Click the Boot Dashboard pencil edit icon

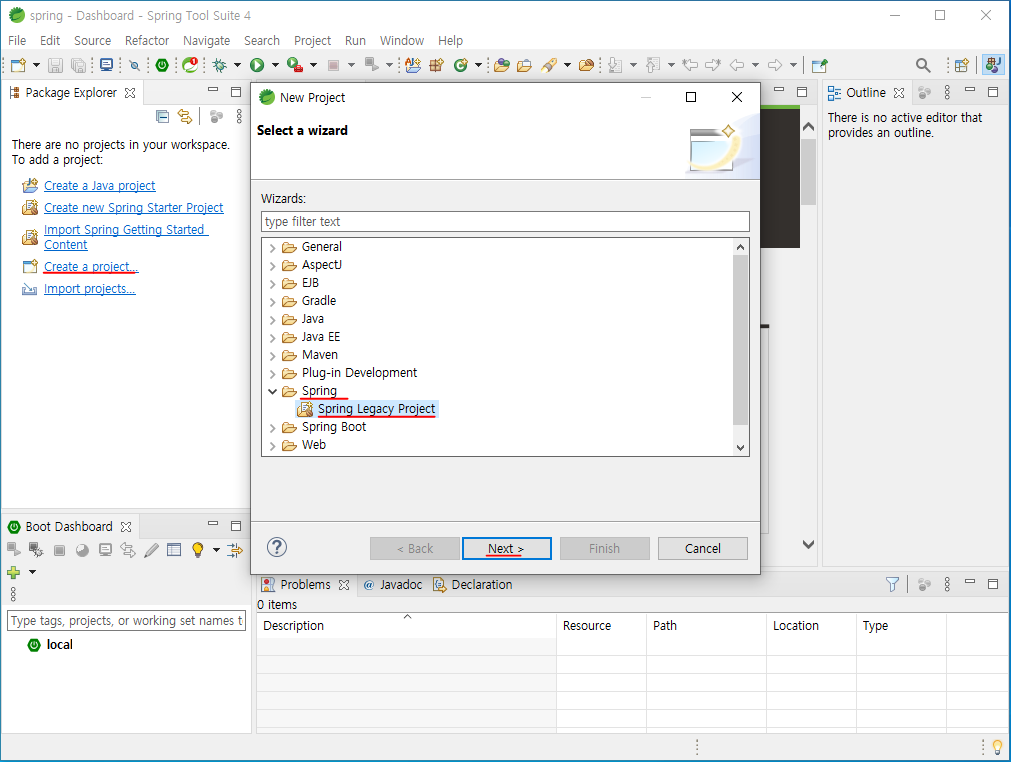152,550
